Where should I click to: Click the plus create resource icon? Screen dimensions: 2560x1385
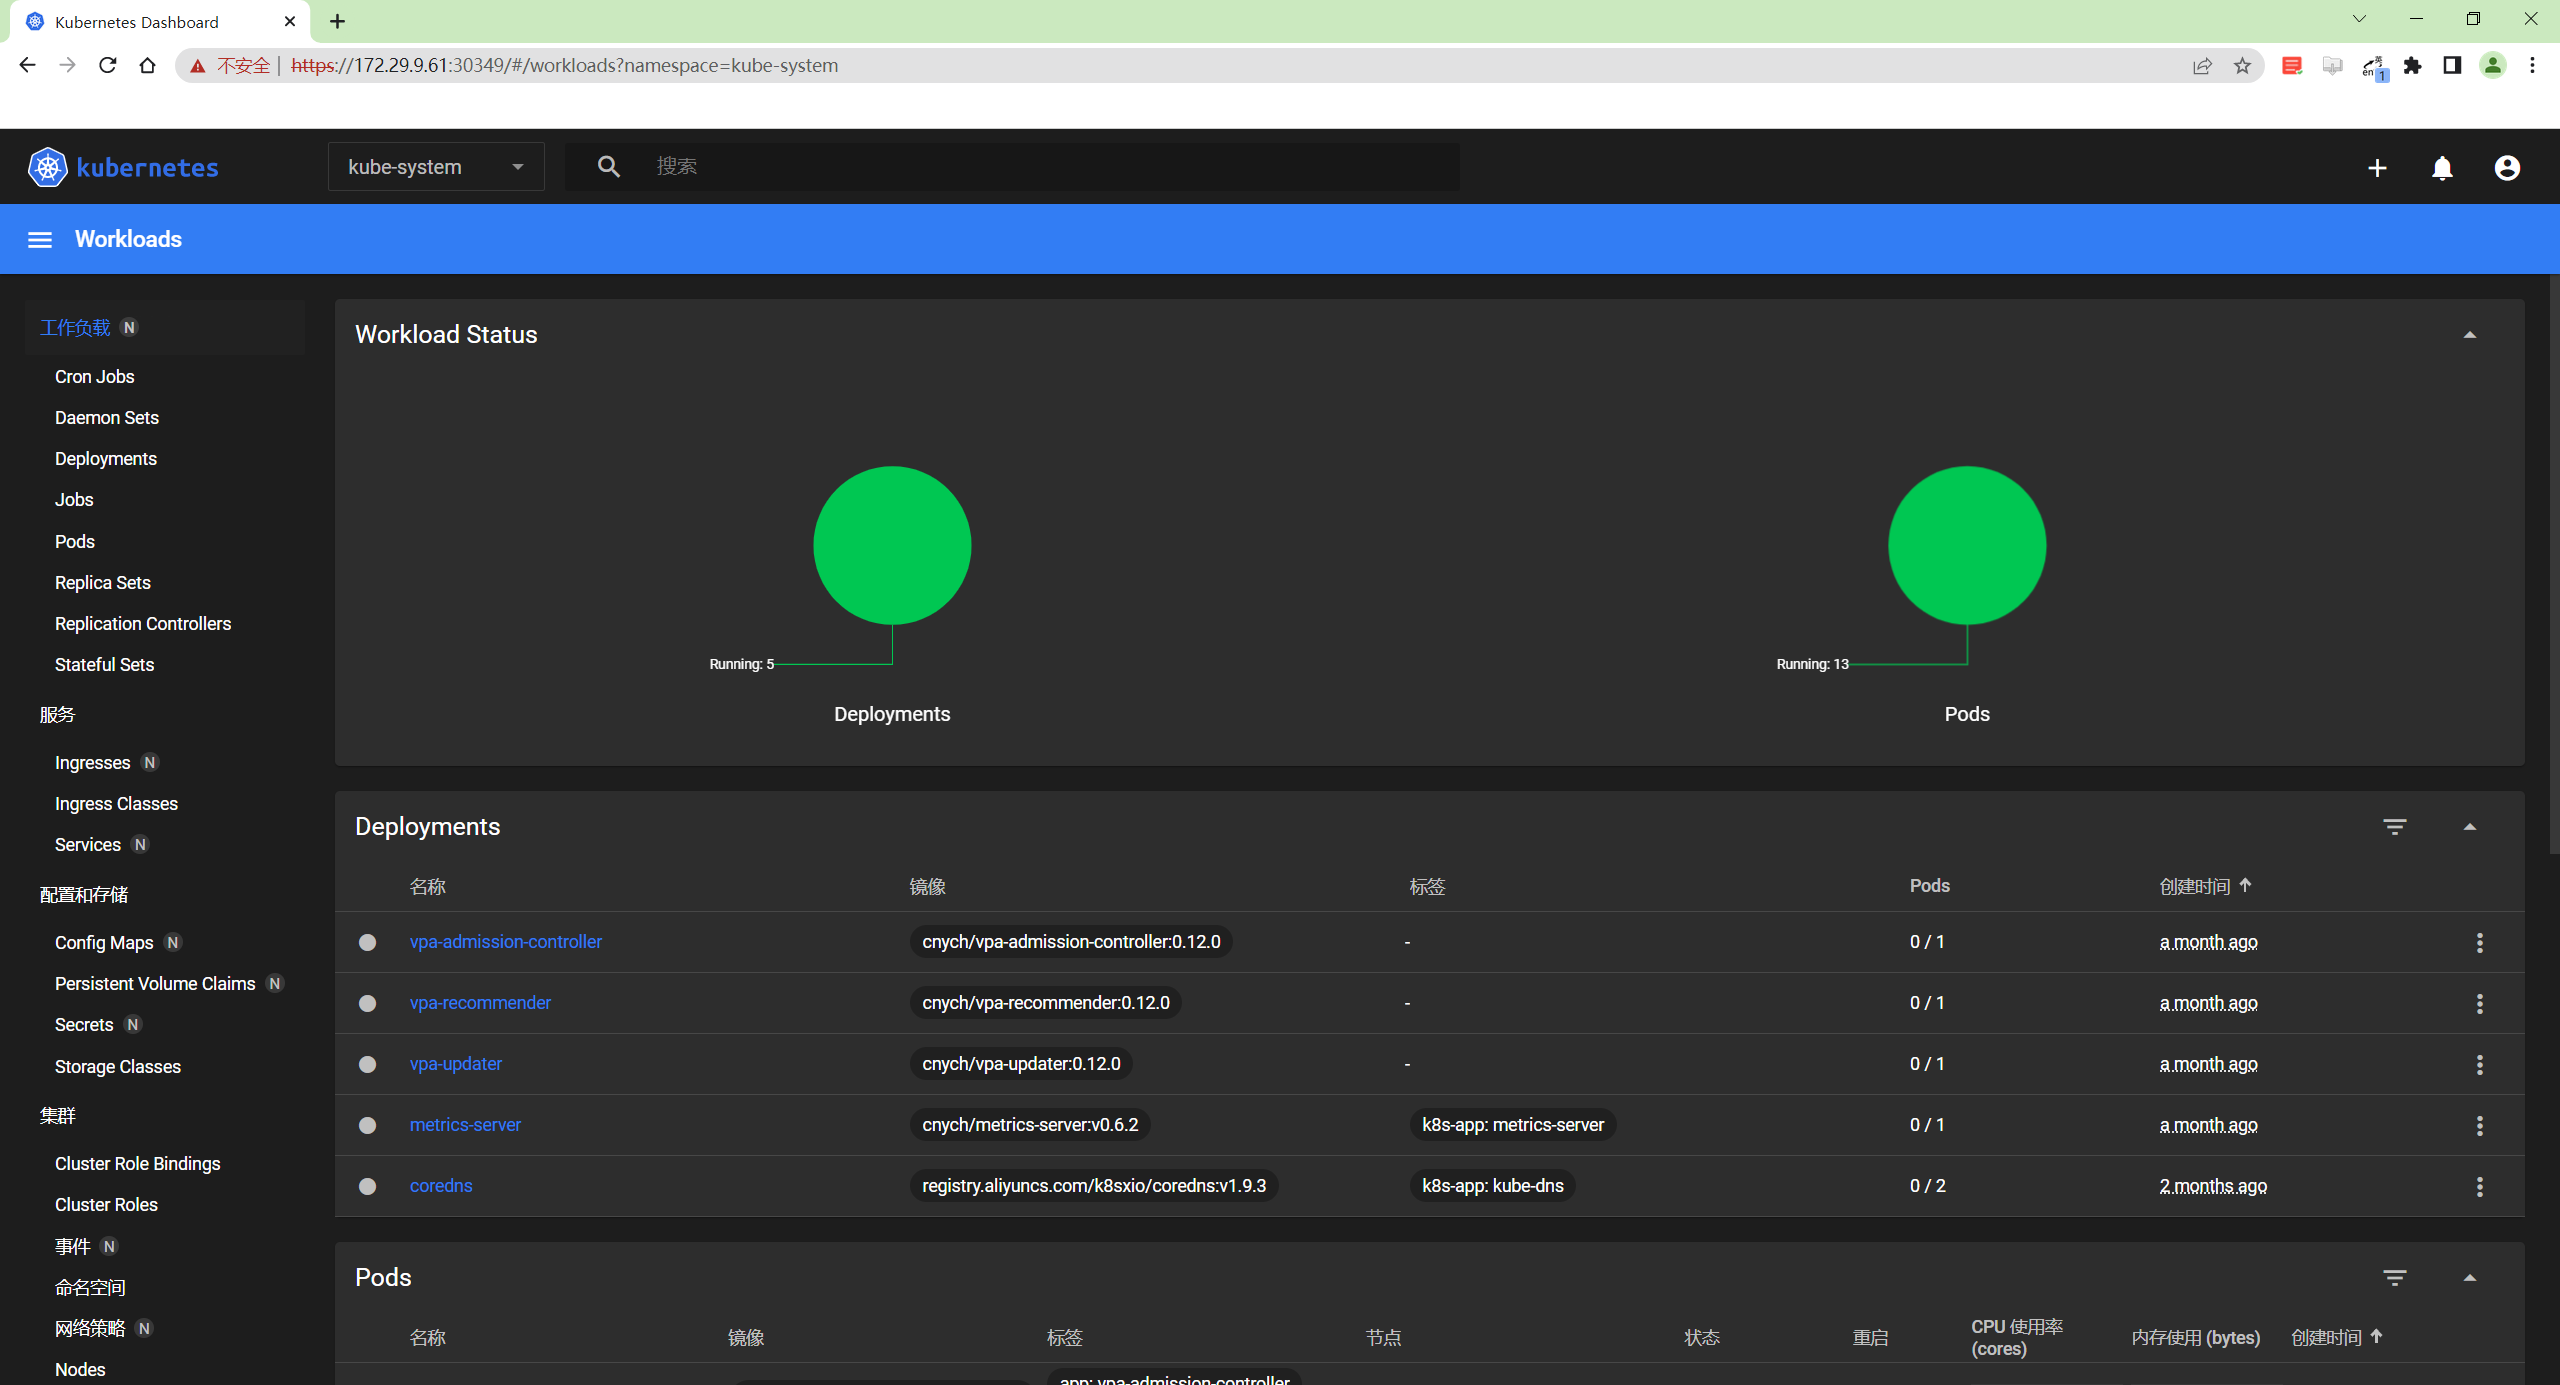coord(2377,168)
